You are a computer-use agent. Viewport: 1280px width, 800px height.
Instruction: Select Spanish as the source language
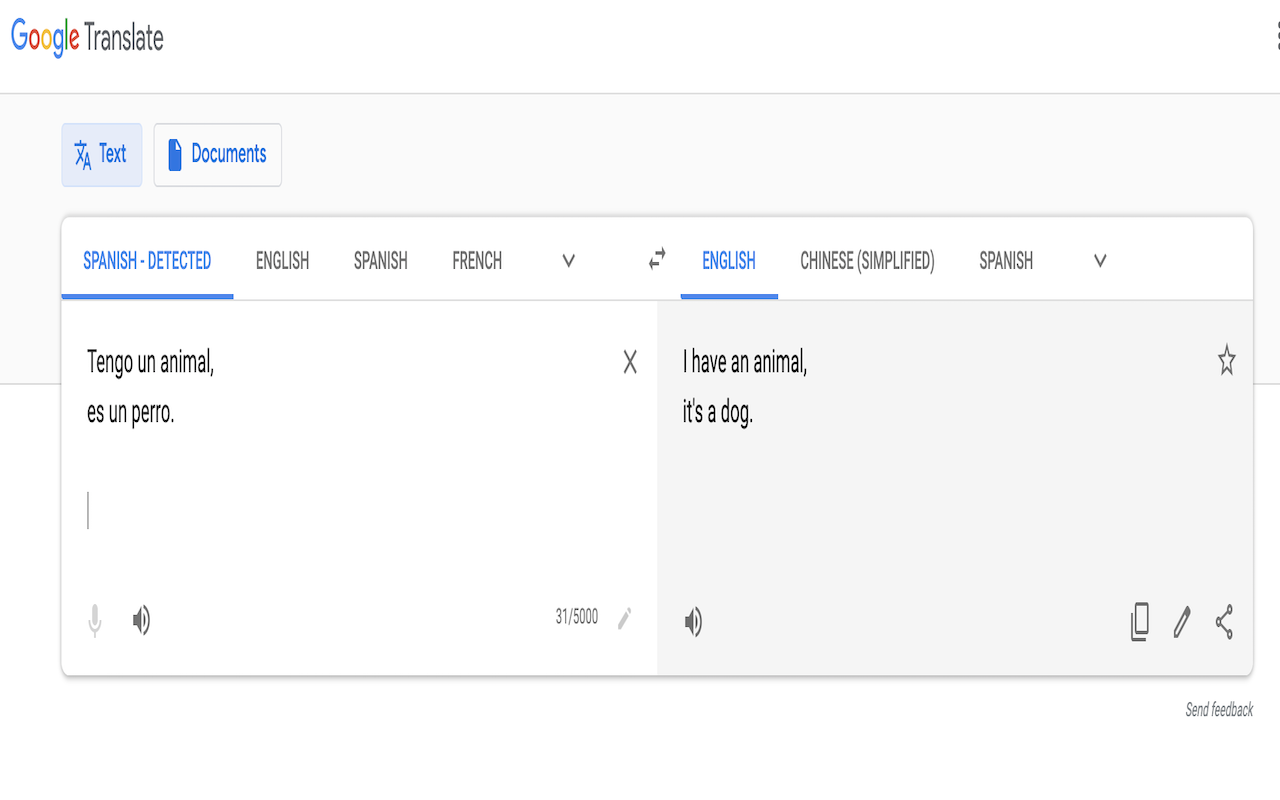(x=381, y=261)
